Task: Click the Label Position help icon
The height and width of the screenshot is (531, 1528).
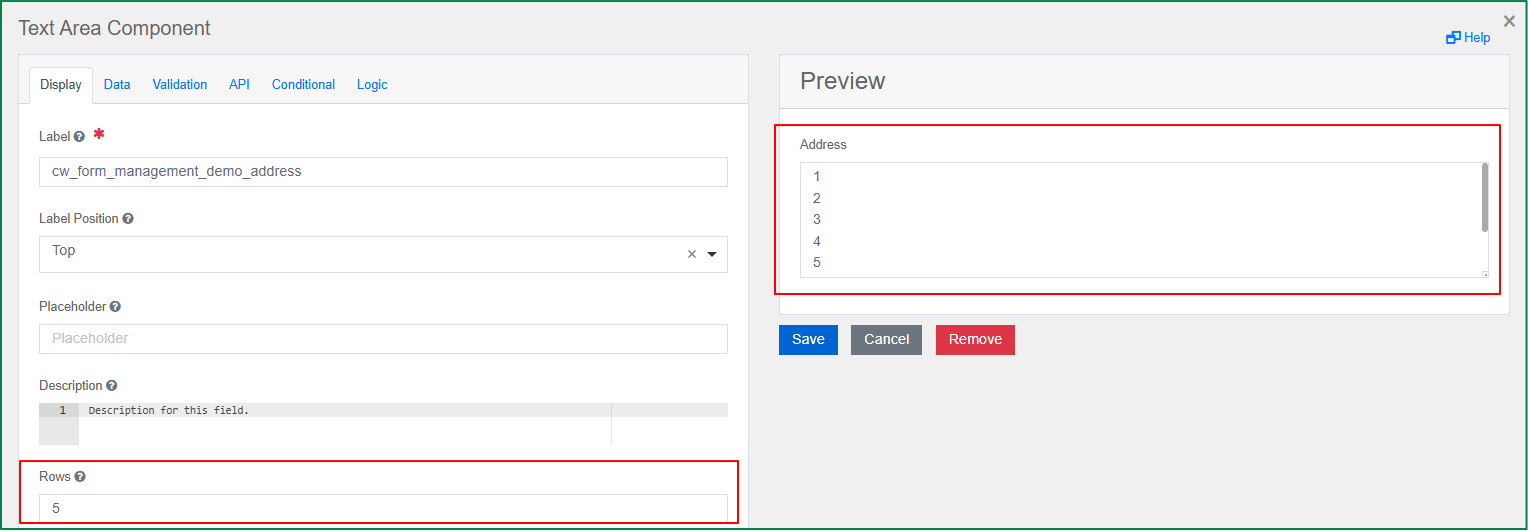Action: 128,219
